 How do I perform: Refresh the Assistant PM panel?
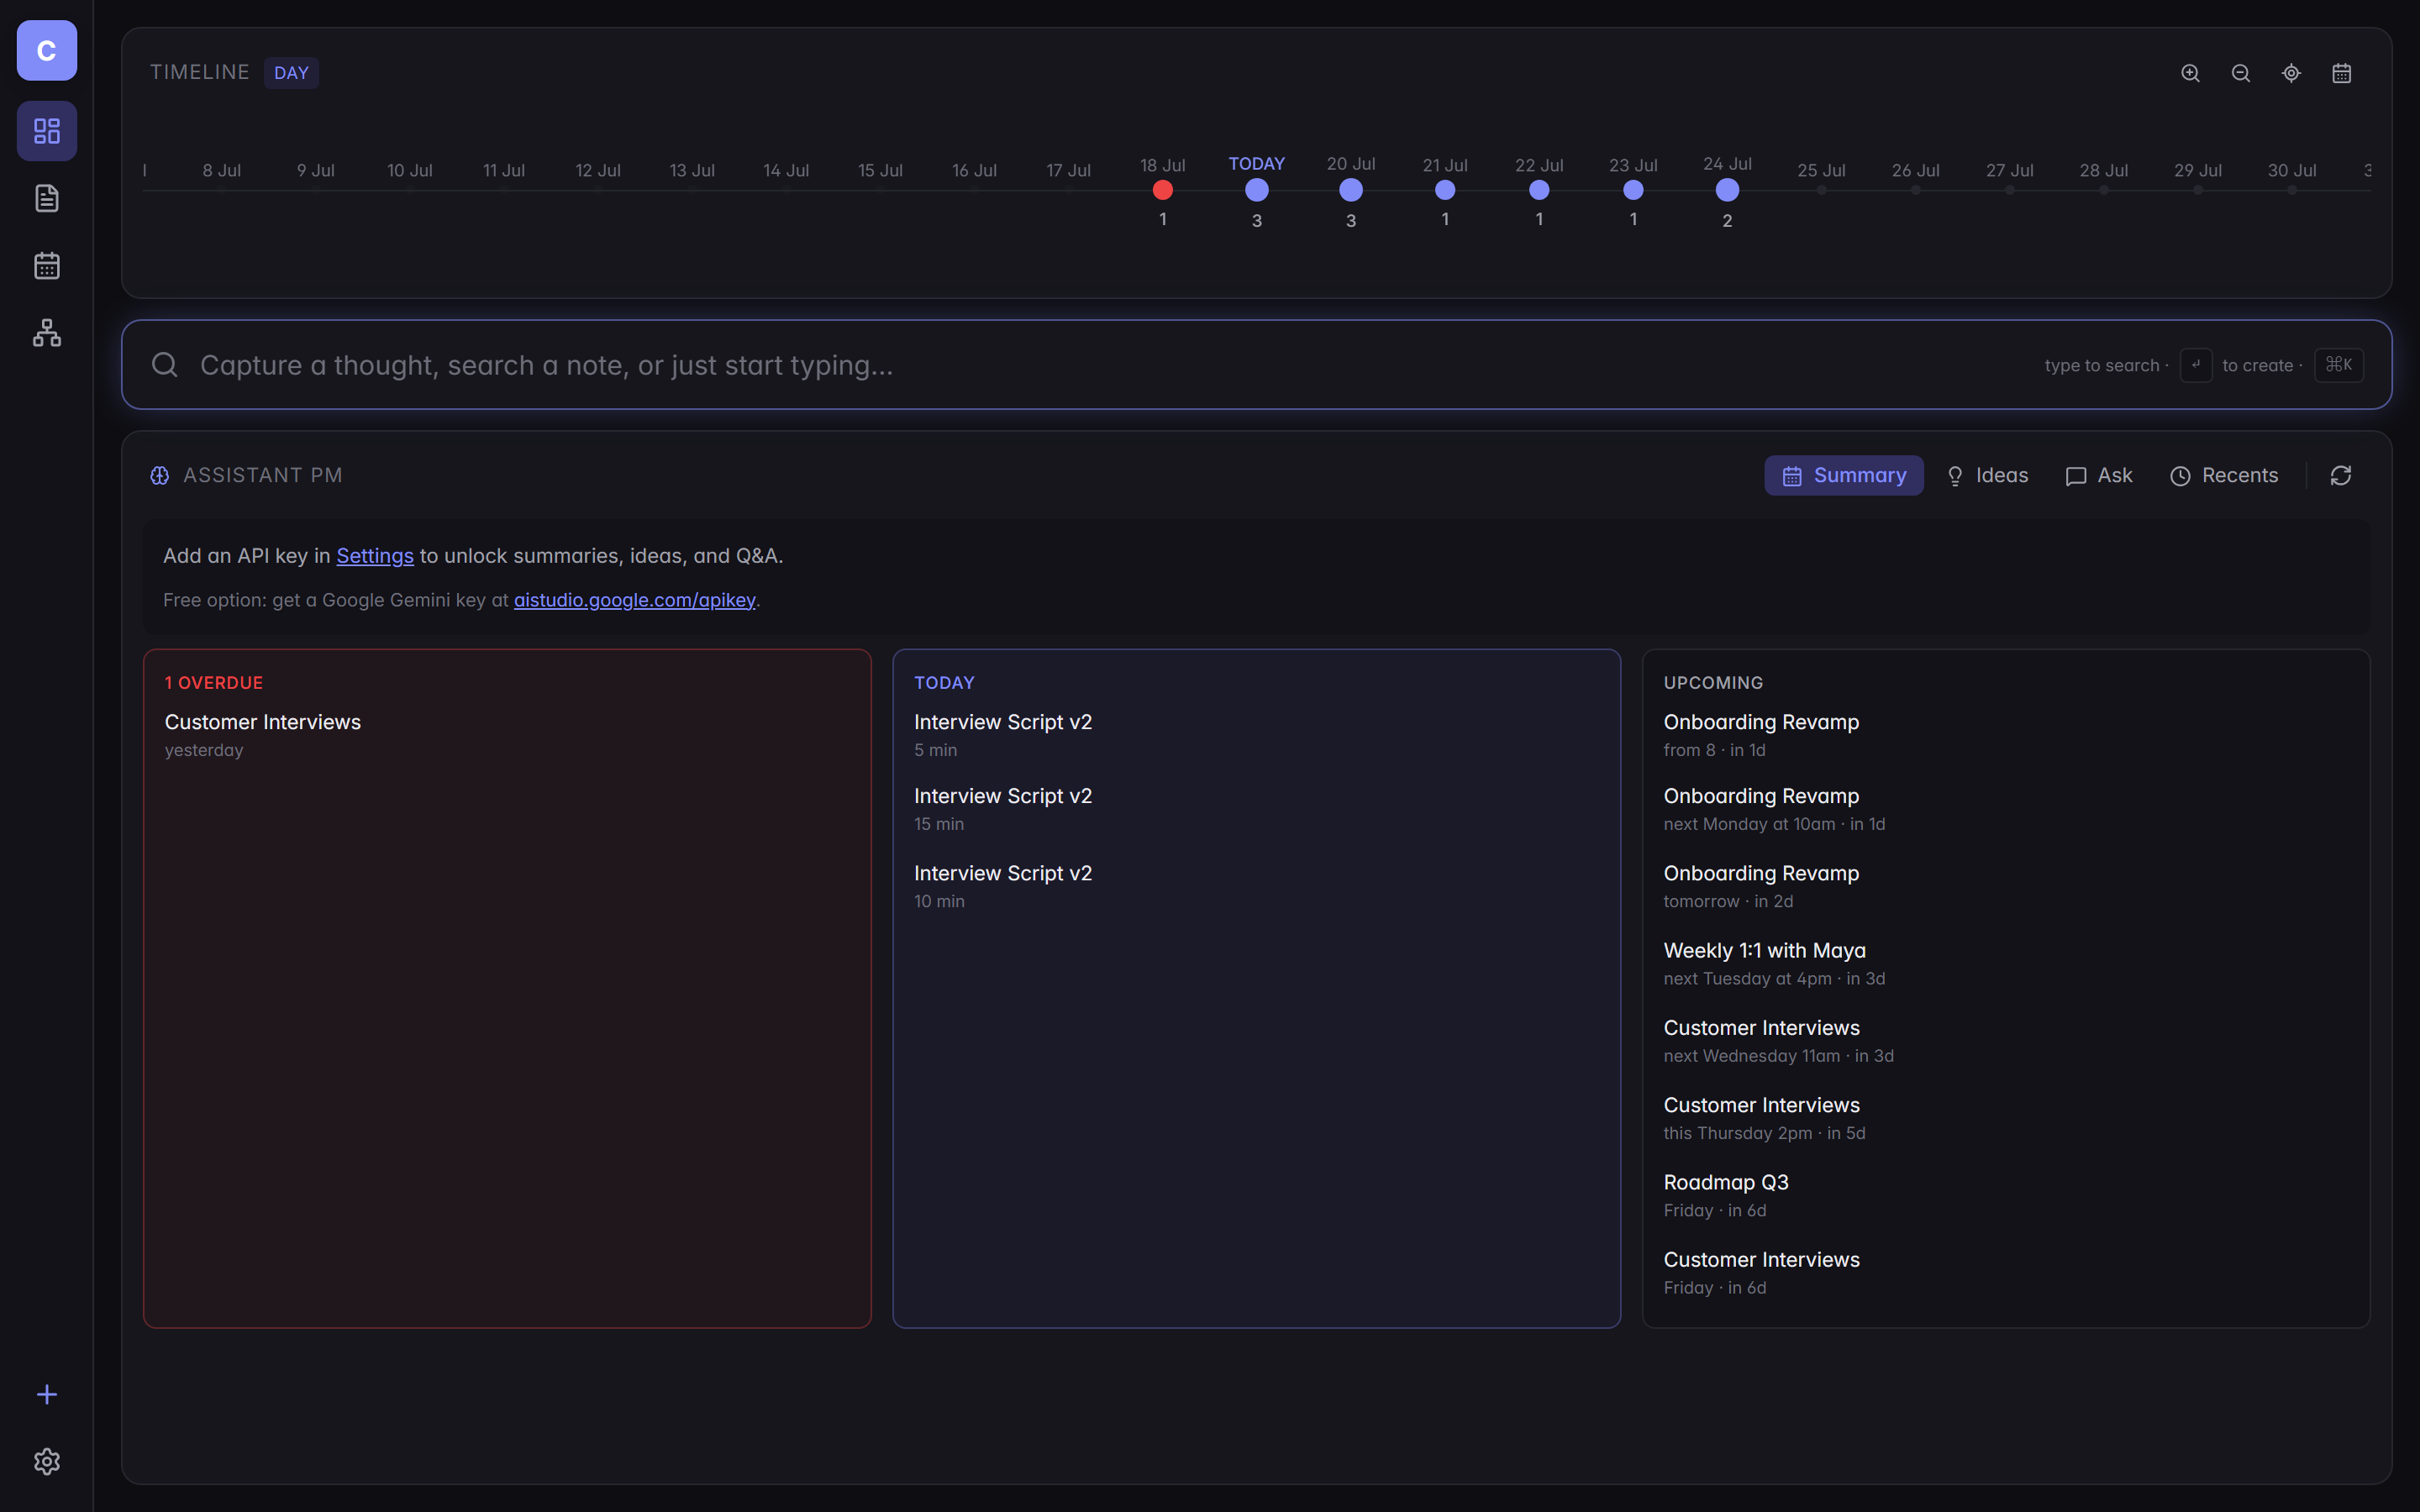[2341, 476]
